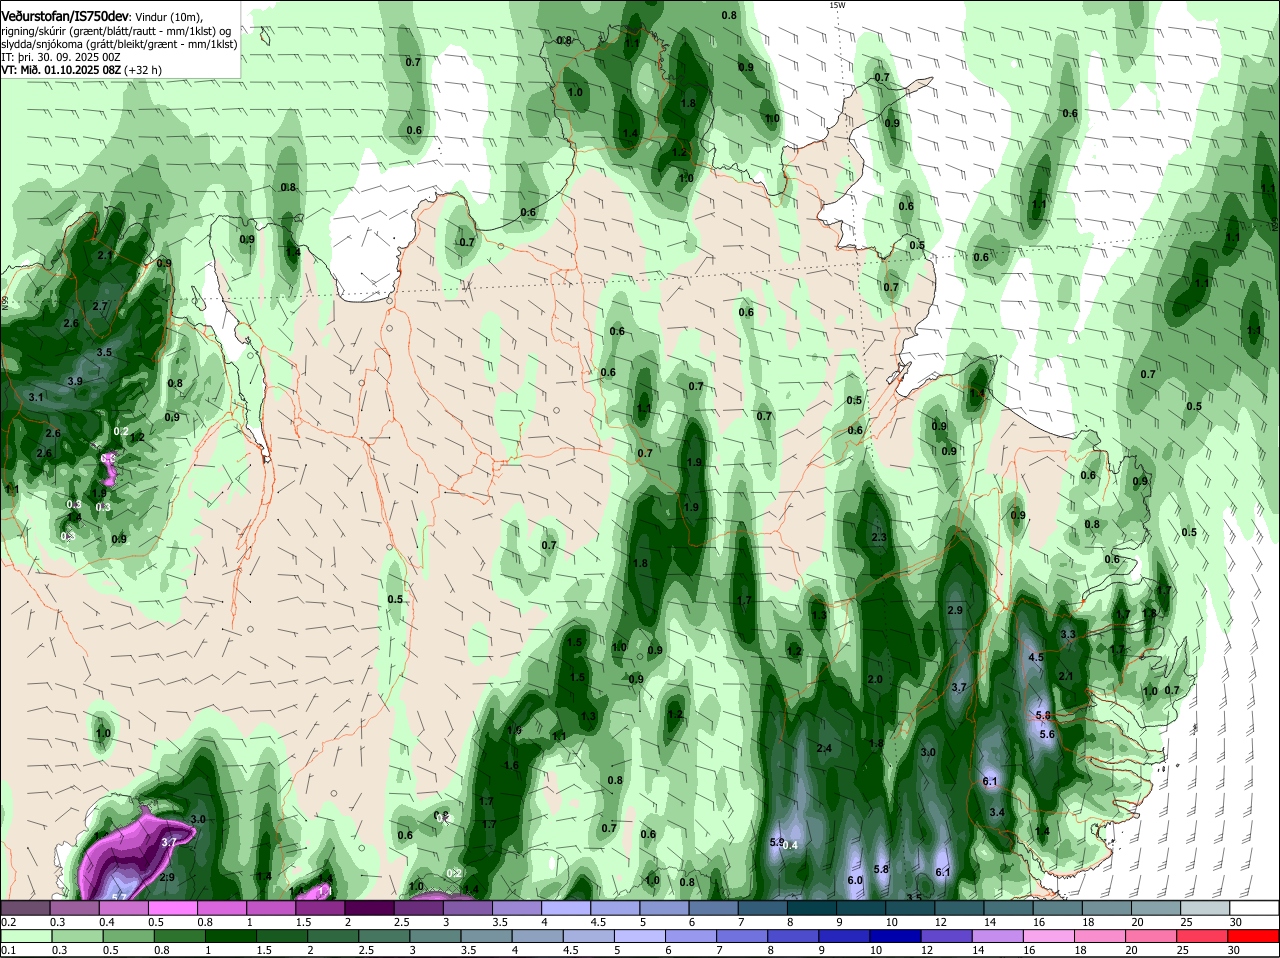Select the 0.5 pink swatch in upper scale
Image resolution: width=1280 pixels, height=958 pixels.
pos(172,908)
